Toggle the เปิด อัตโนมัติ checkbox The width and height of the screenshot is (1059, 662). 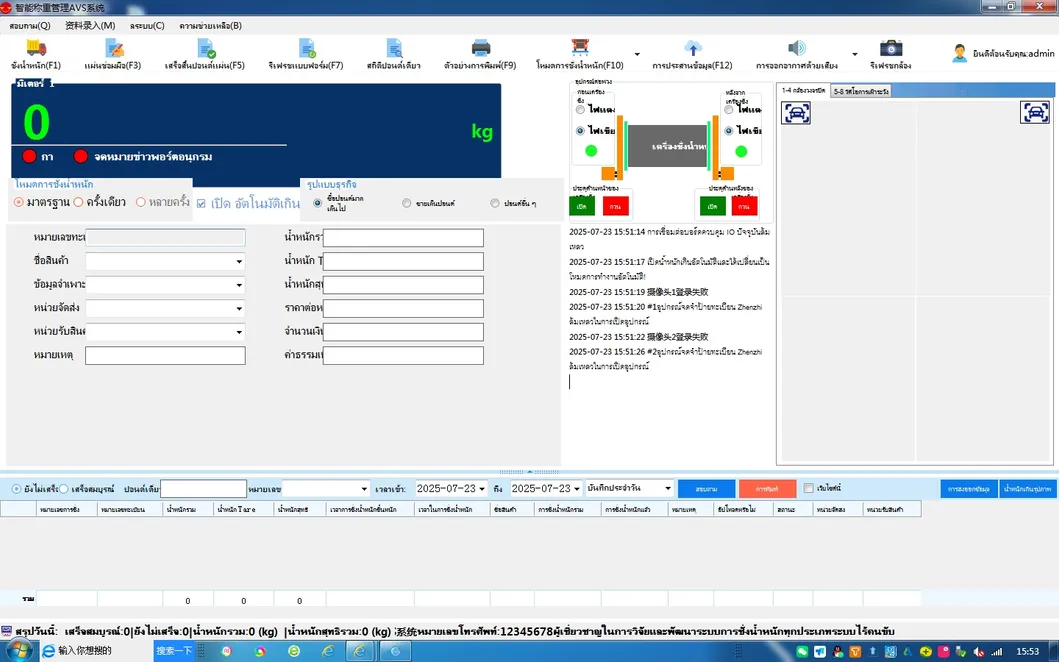click(x=201, y=203)
